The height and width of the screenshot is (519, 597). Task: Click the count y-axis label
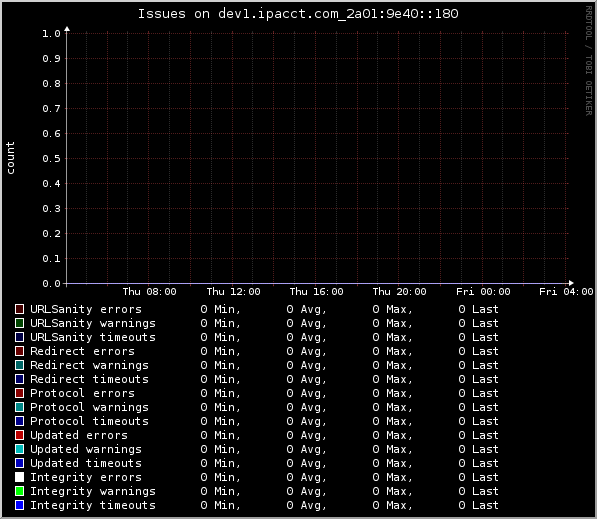tap(10, 158)
